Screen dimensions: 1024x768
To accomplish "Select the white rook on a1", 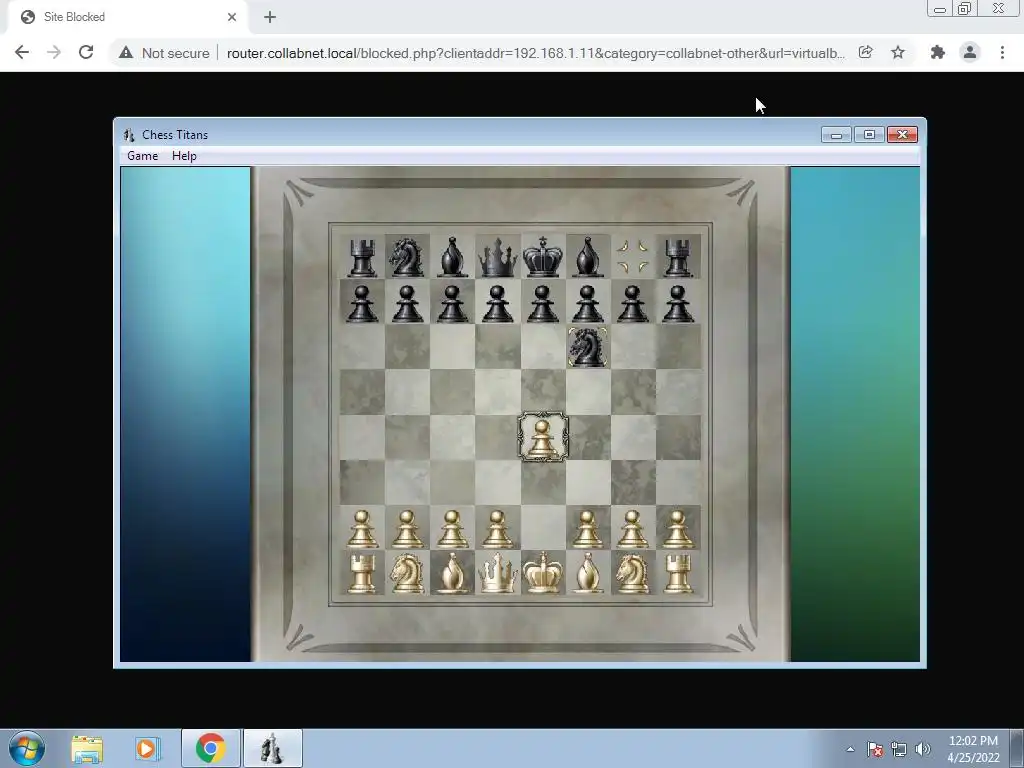I will coord(362,573).
